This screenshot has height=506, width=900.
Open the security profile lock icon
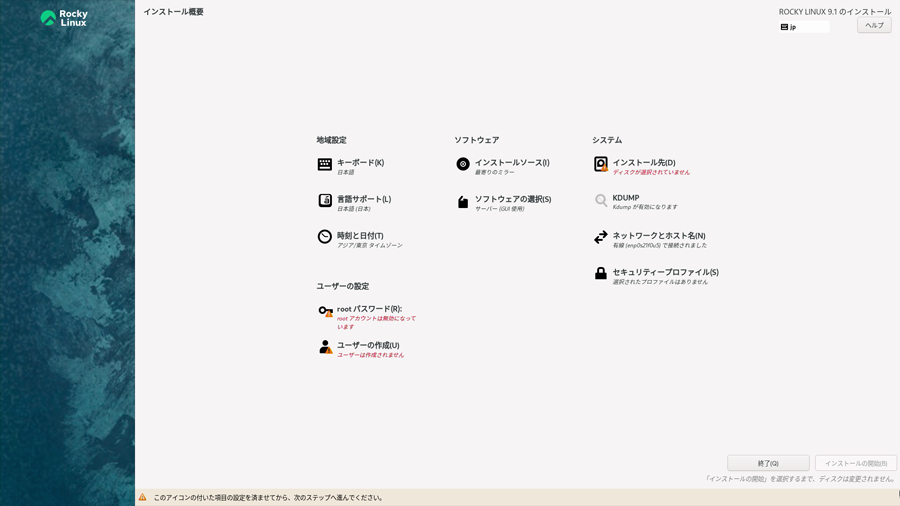pos(601,274)
